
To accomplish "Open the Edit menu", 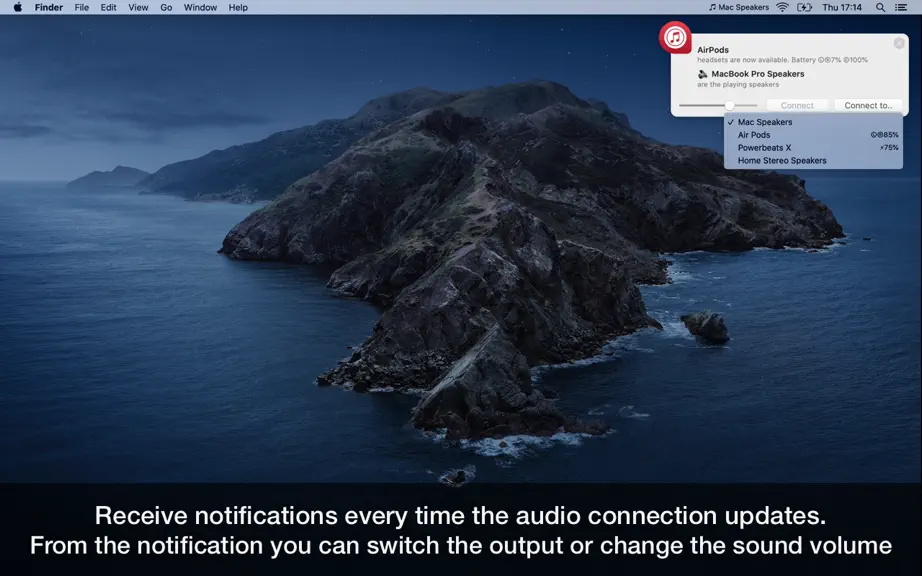I will tap(108, 7).
